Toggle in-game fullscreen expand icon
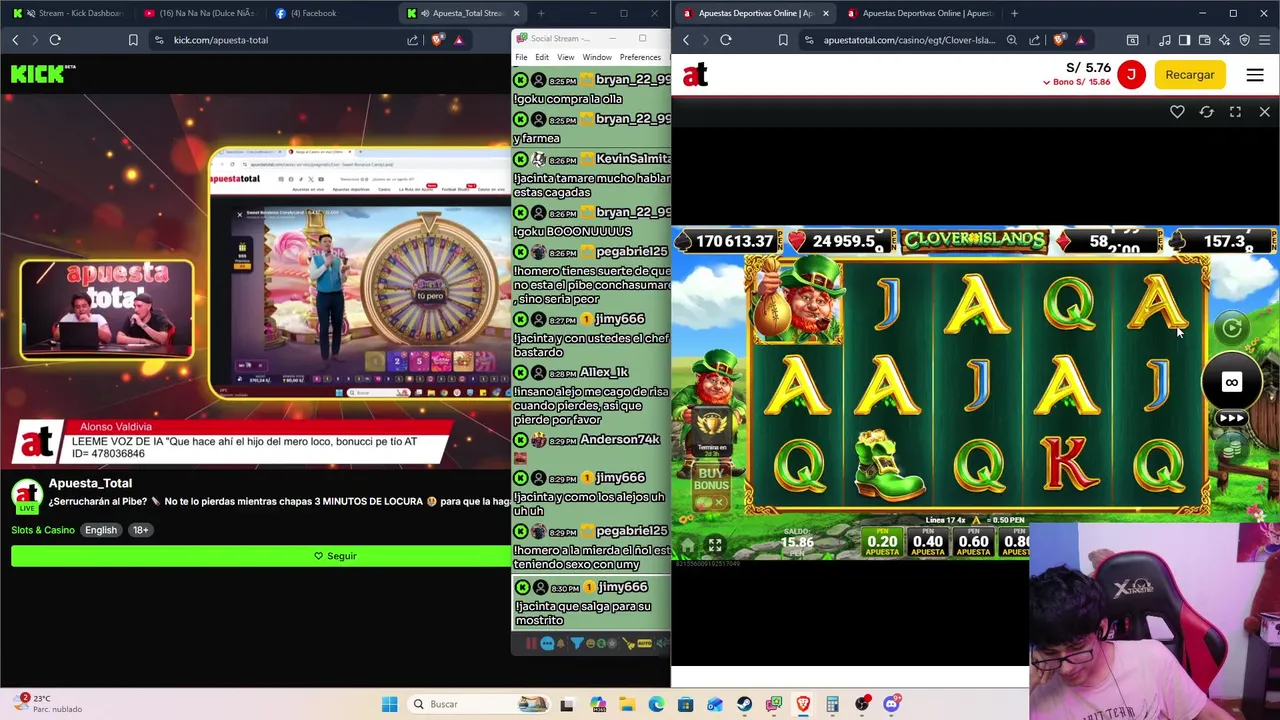This screenshot has height=720, width=1280. click(715, 545)
